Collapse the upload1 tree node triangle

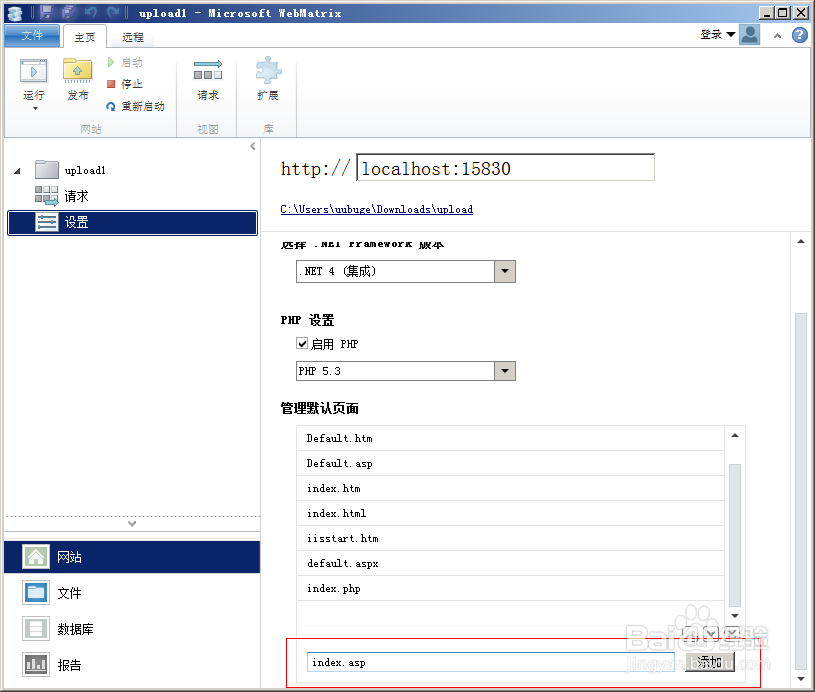point(17,171)
